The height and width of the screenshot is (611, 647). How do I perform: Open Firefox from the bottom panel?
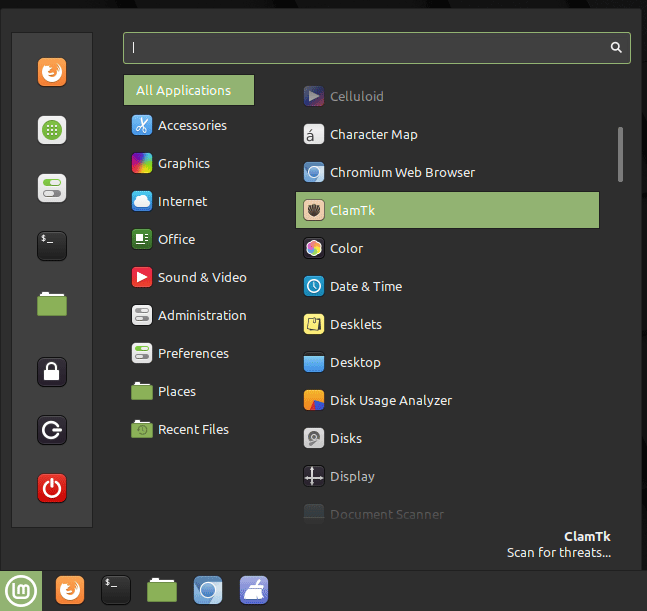[70, 590]
